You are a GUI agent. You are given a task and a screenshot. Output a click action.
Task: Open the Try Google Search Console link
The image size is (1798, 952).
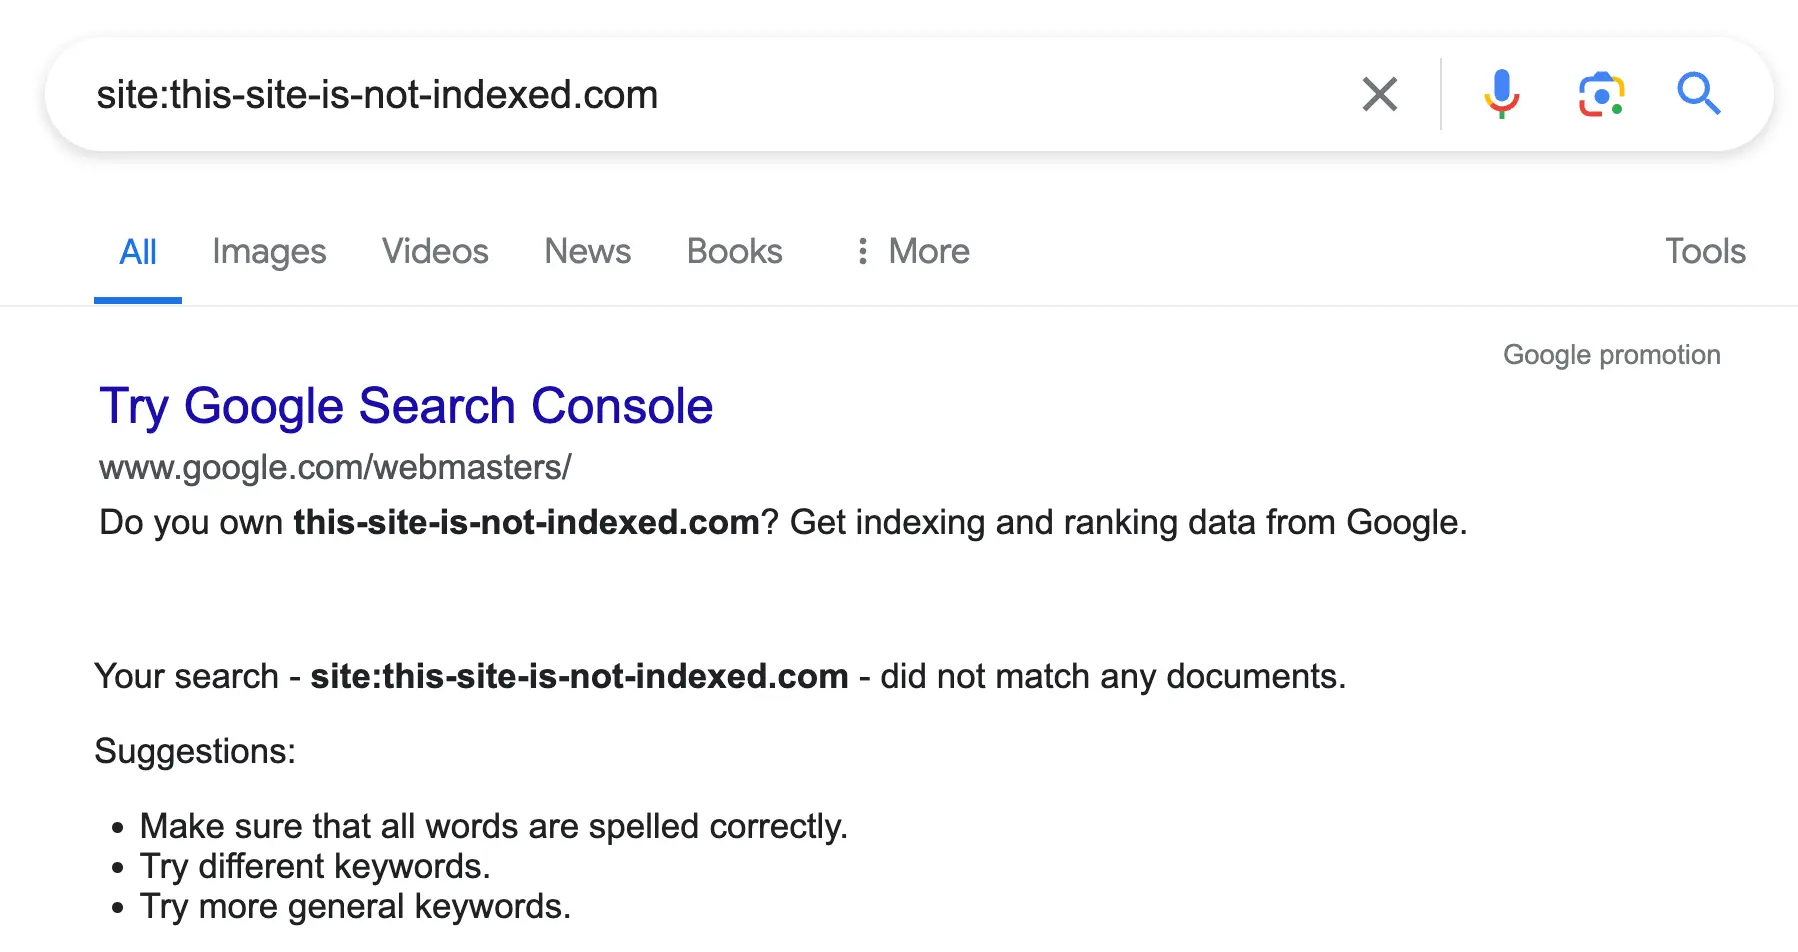click(406, 406)
